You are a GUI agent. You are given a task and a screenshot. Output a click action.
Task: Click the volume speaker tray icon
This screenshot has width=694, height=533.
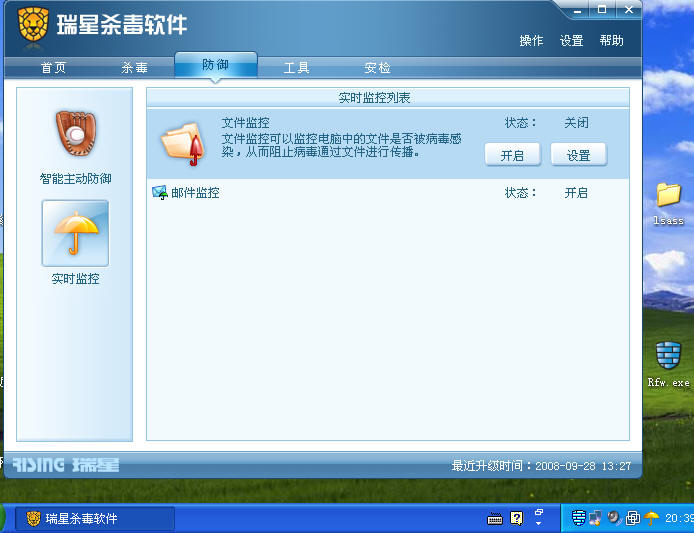[613, 518]
